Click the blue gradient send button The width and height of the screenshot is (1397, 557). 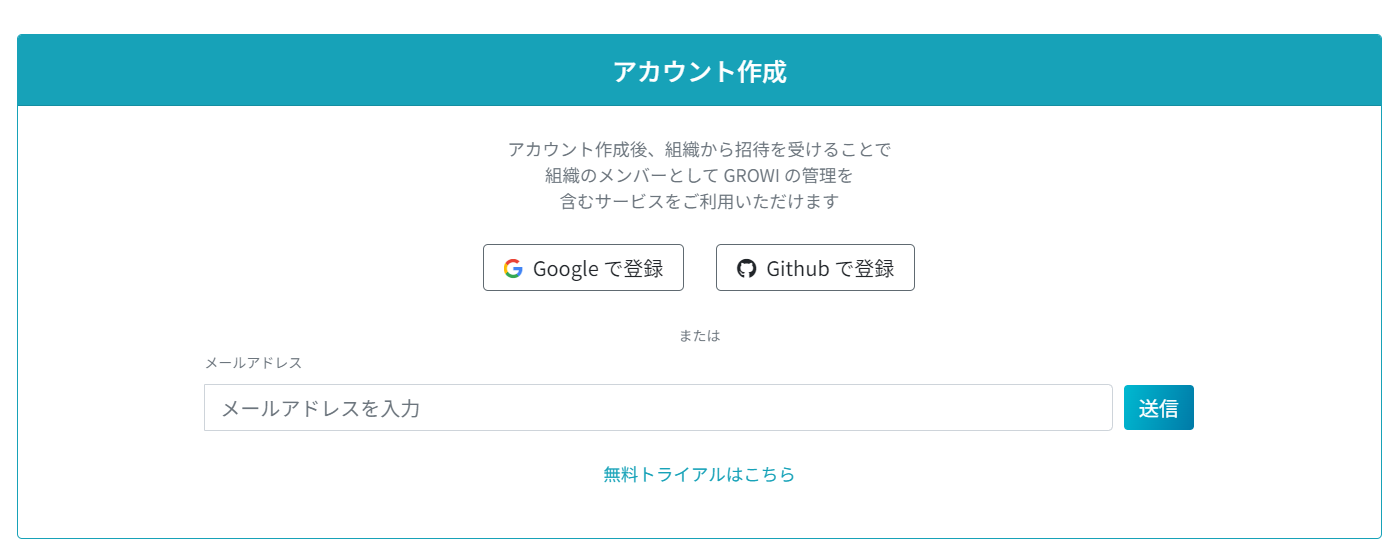tap(1159, 408)
